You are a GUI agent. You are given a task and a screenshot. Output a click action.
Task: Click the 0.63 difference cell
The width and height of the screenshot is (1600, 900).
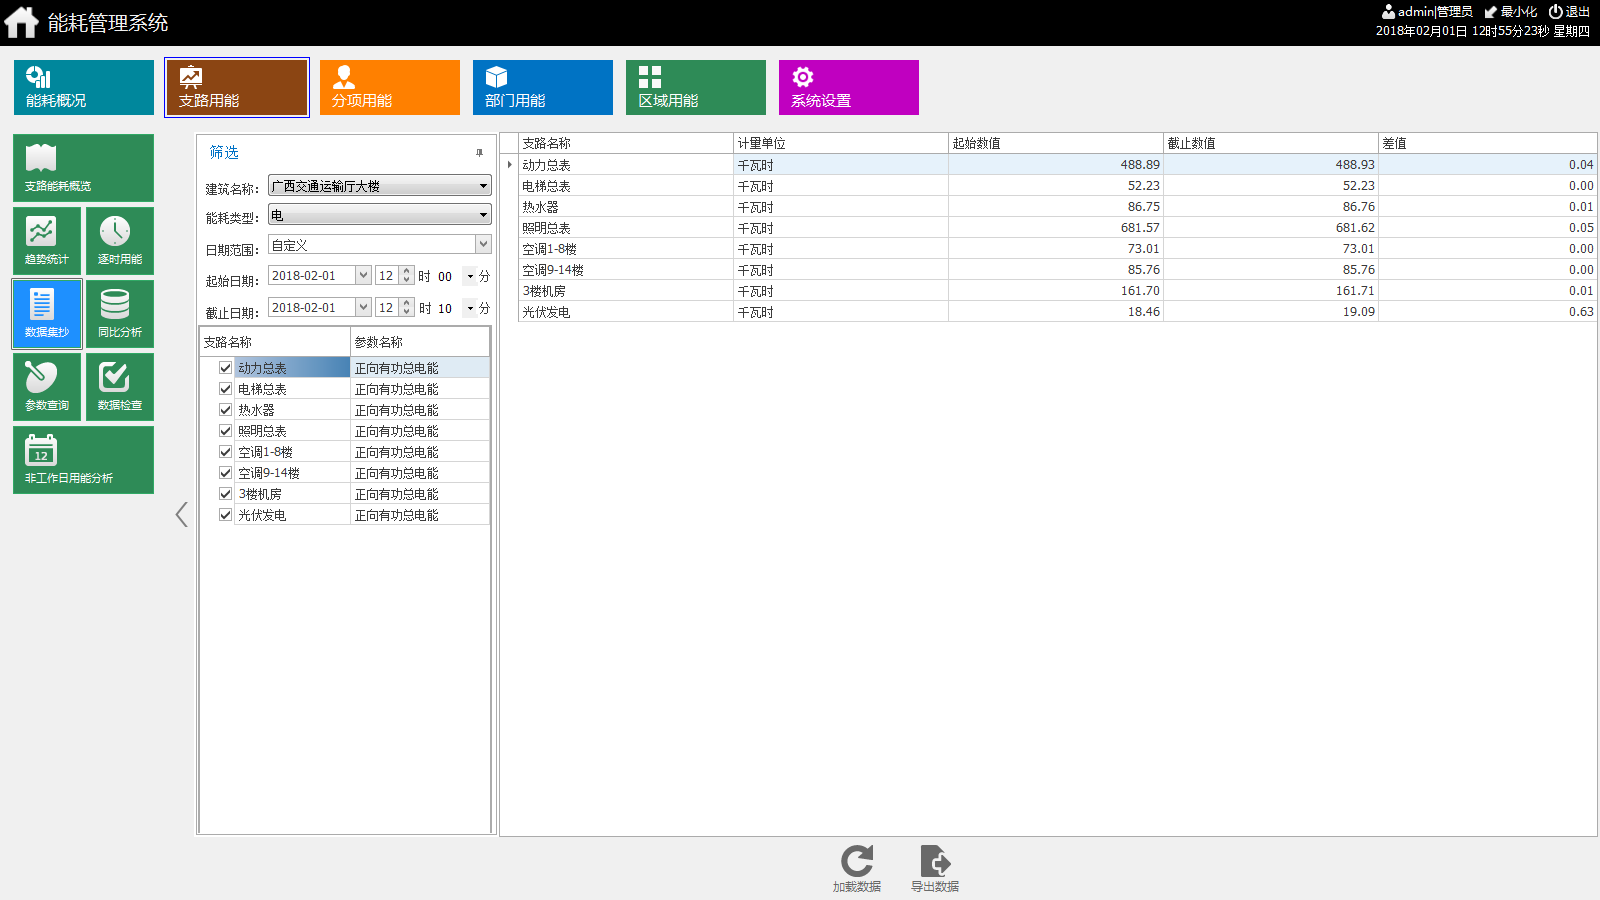1487,312
